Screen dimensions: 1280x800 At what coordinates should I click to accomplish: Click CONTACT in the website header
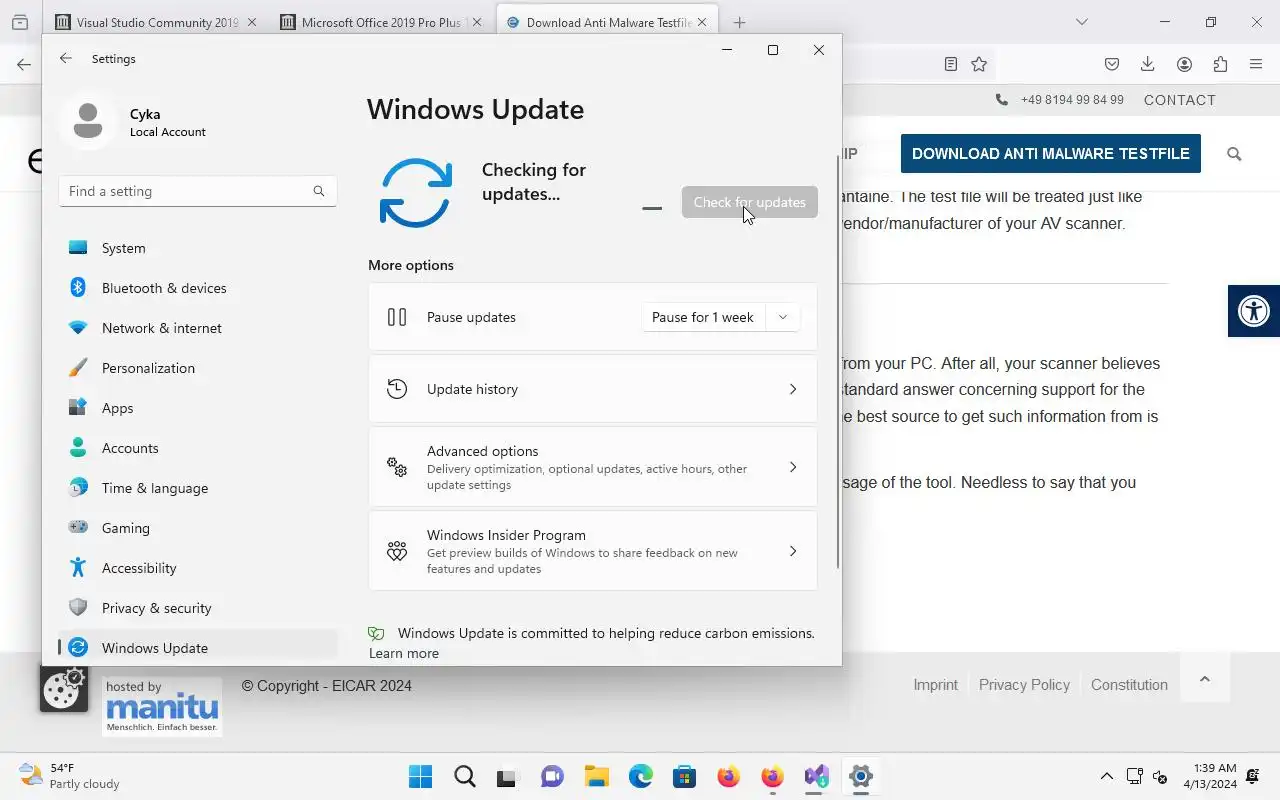[x=1180, y=100]
